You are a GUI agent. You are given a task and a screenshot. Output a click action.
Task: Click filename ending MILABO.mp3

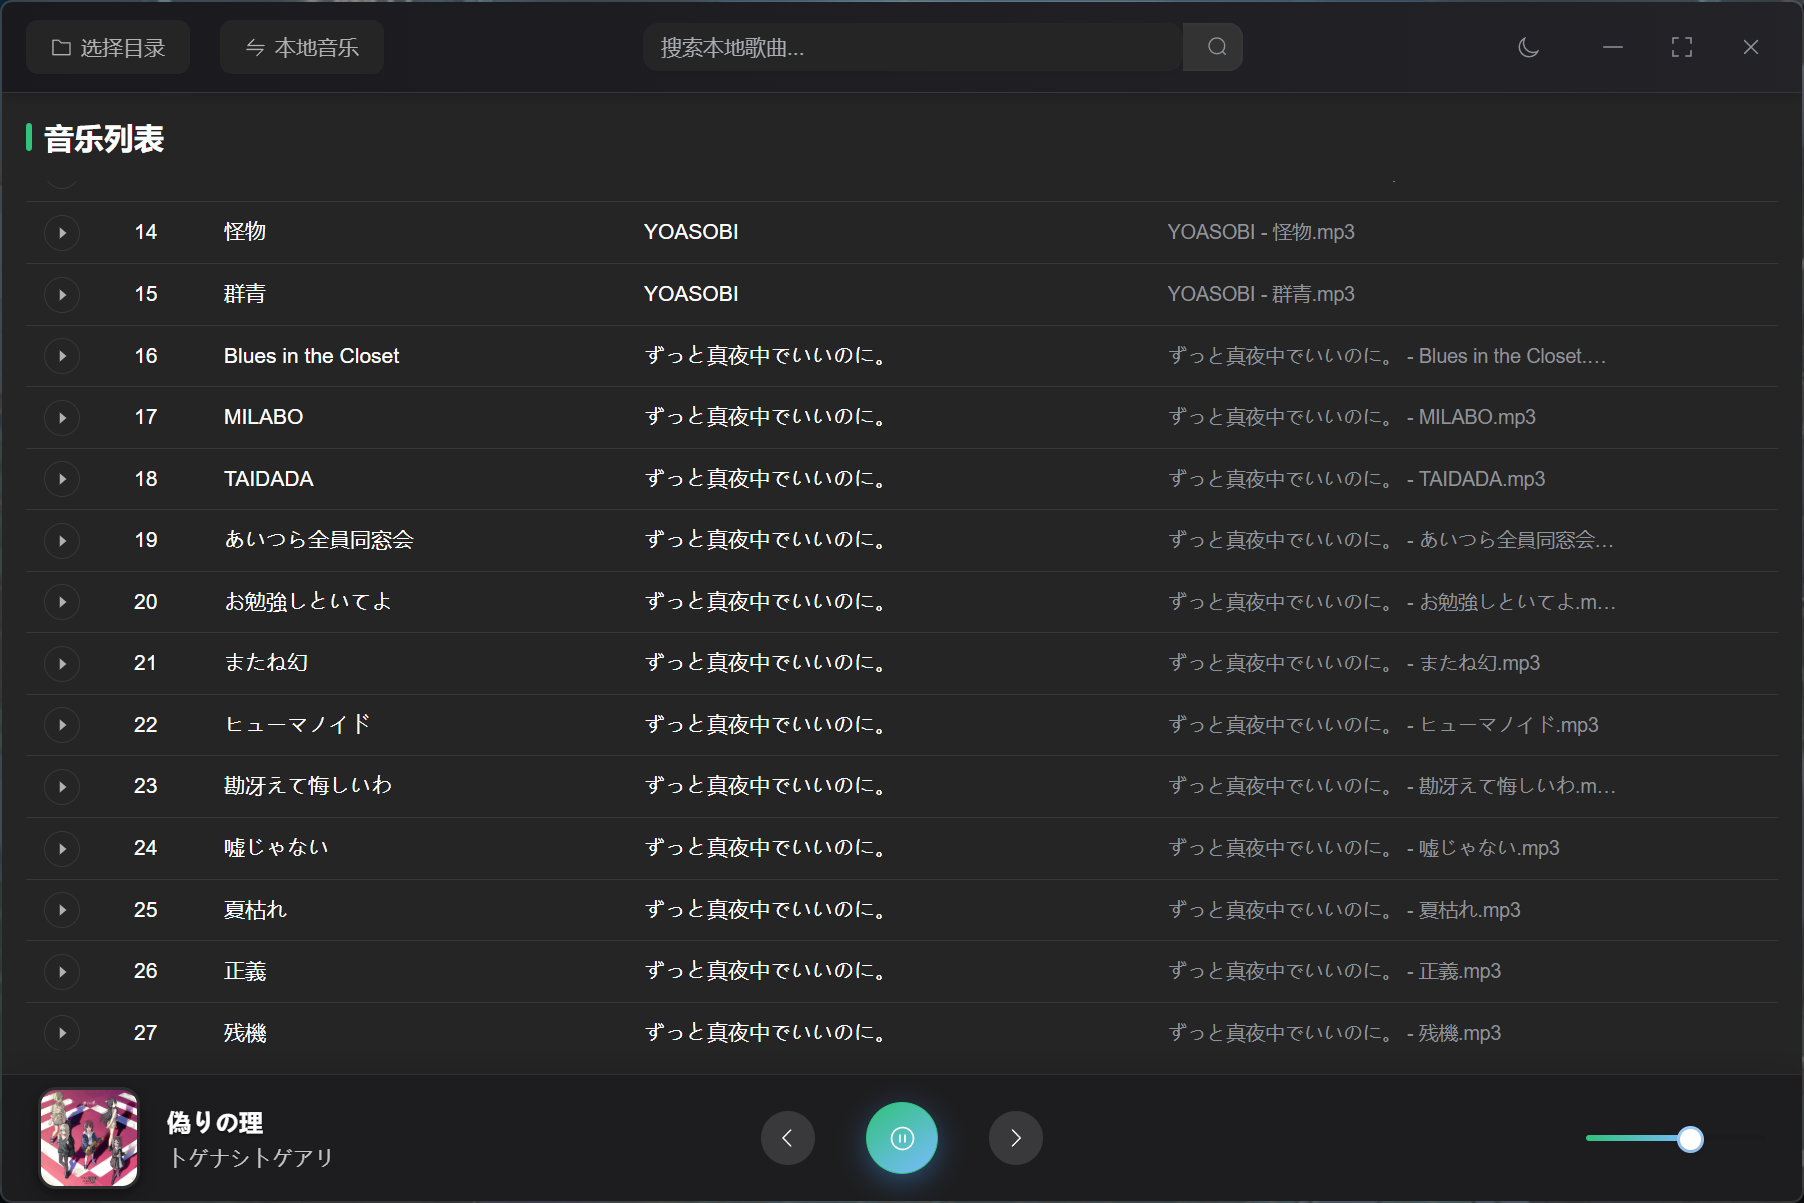pos(1352,417)
